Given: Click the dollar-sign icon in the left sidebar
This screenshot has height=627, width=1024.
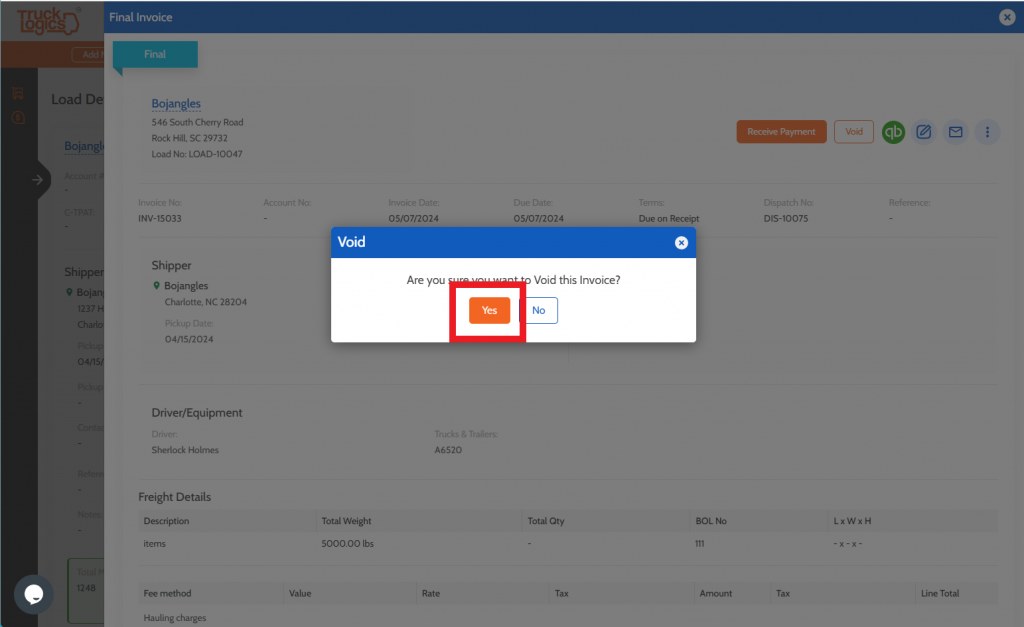Looking at the screenshot, I should pyautogui.click(x=18, y=118).
